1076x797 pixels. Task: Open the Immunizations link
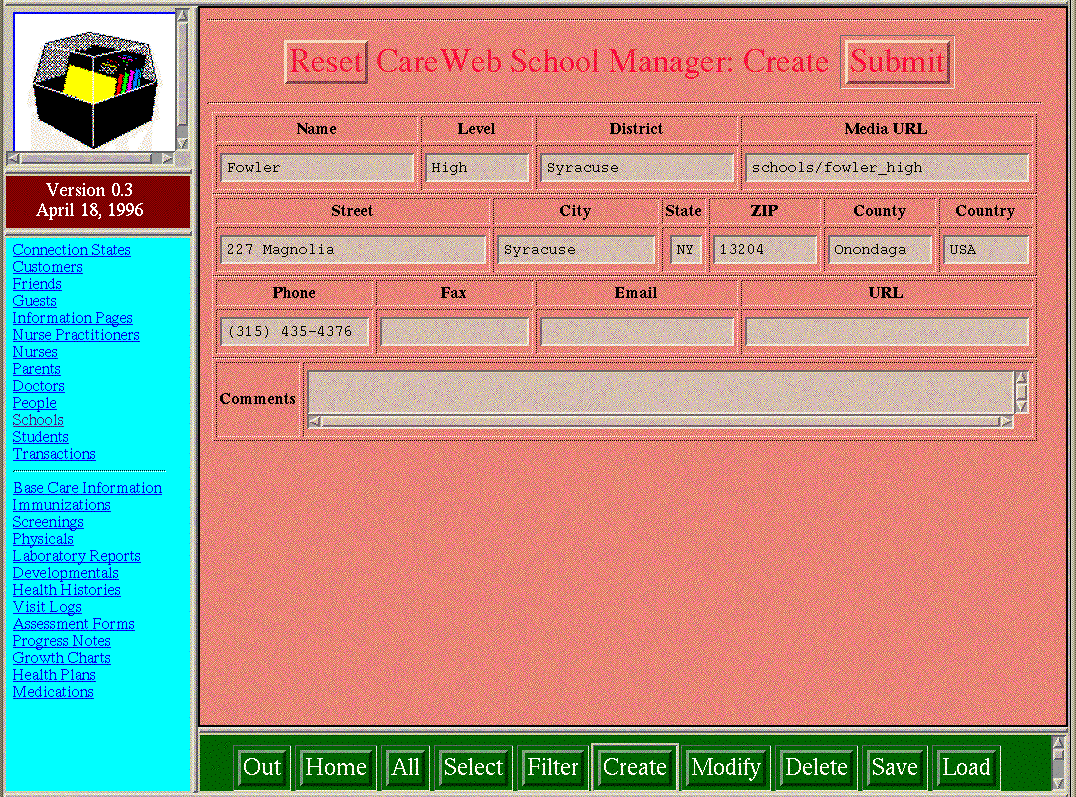point(62,505)
